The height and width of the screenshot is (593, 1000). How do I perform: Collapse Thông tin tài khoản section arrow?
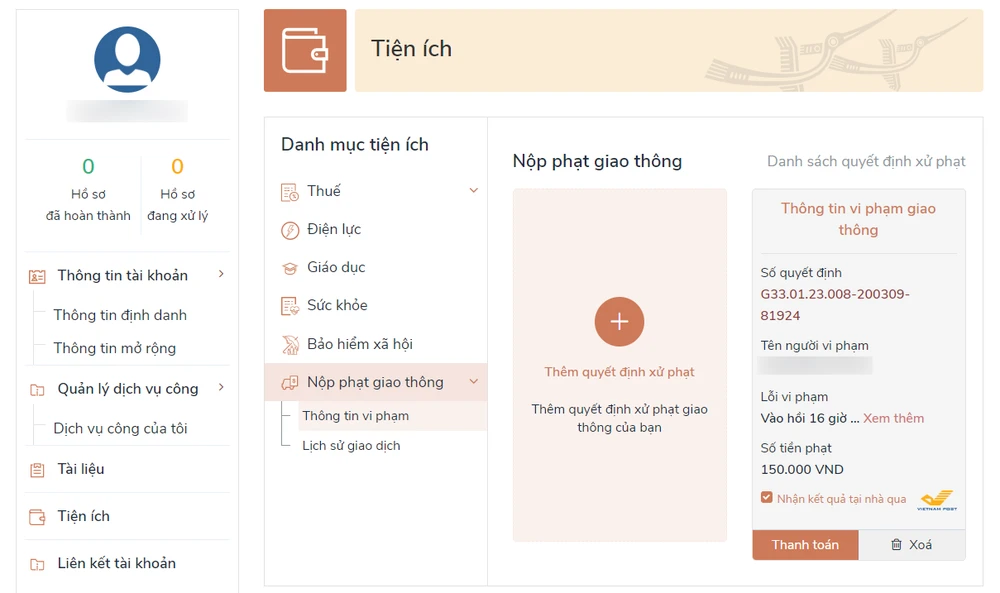221,275
